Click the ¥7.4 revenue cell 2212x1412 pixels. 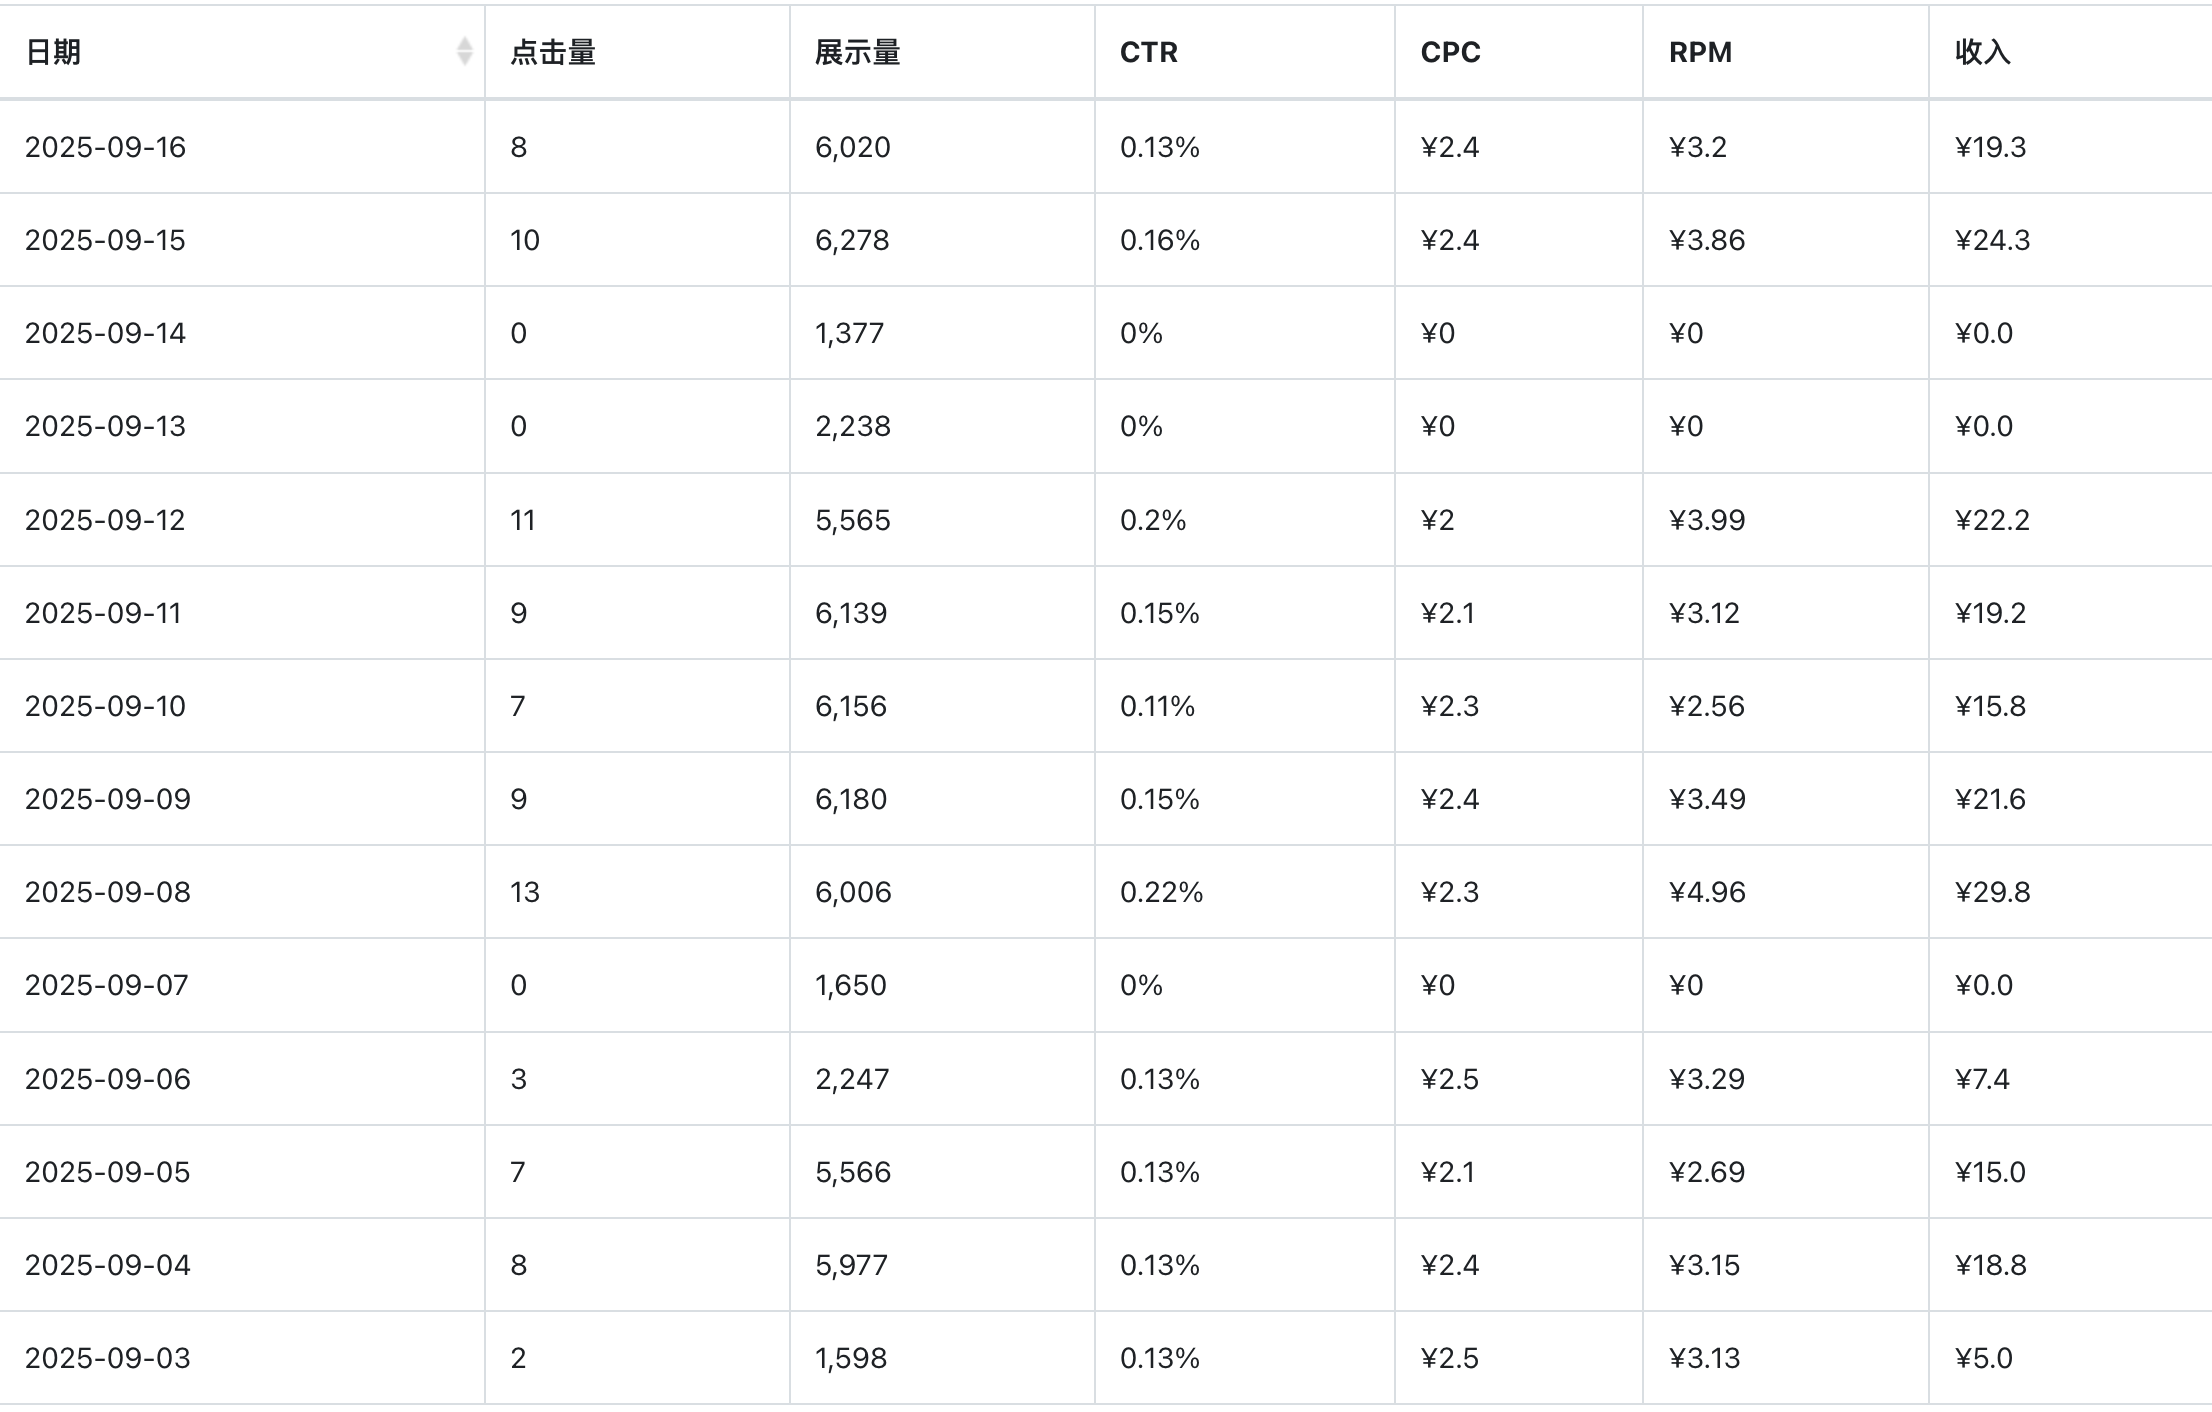click(1982, 1079)
